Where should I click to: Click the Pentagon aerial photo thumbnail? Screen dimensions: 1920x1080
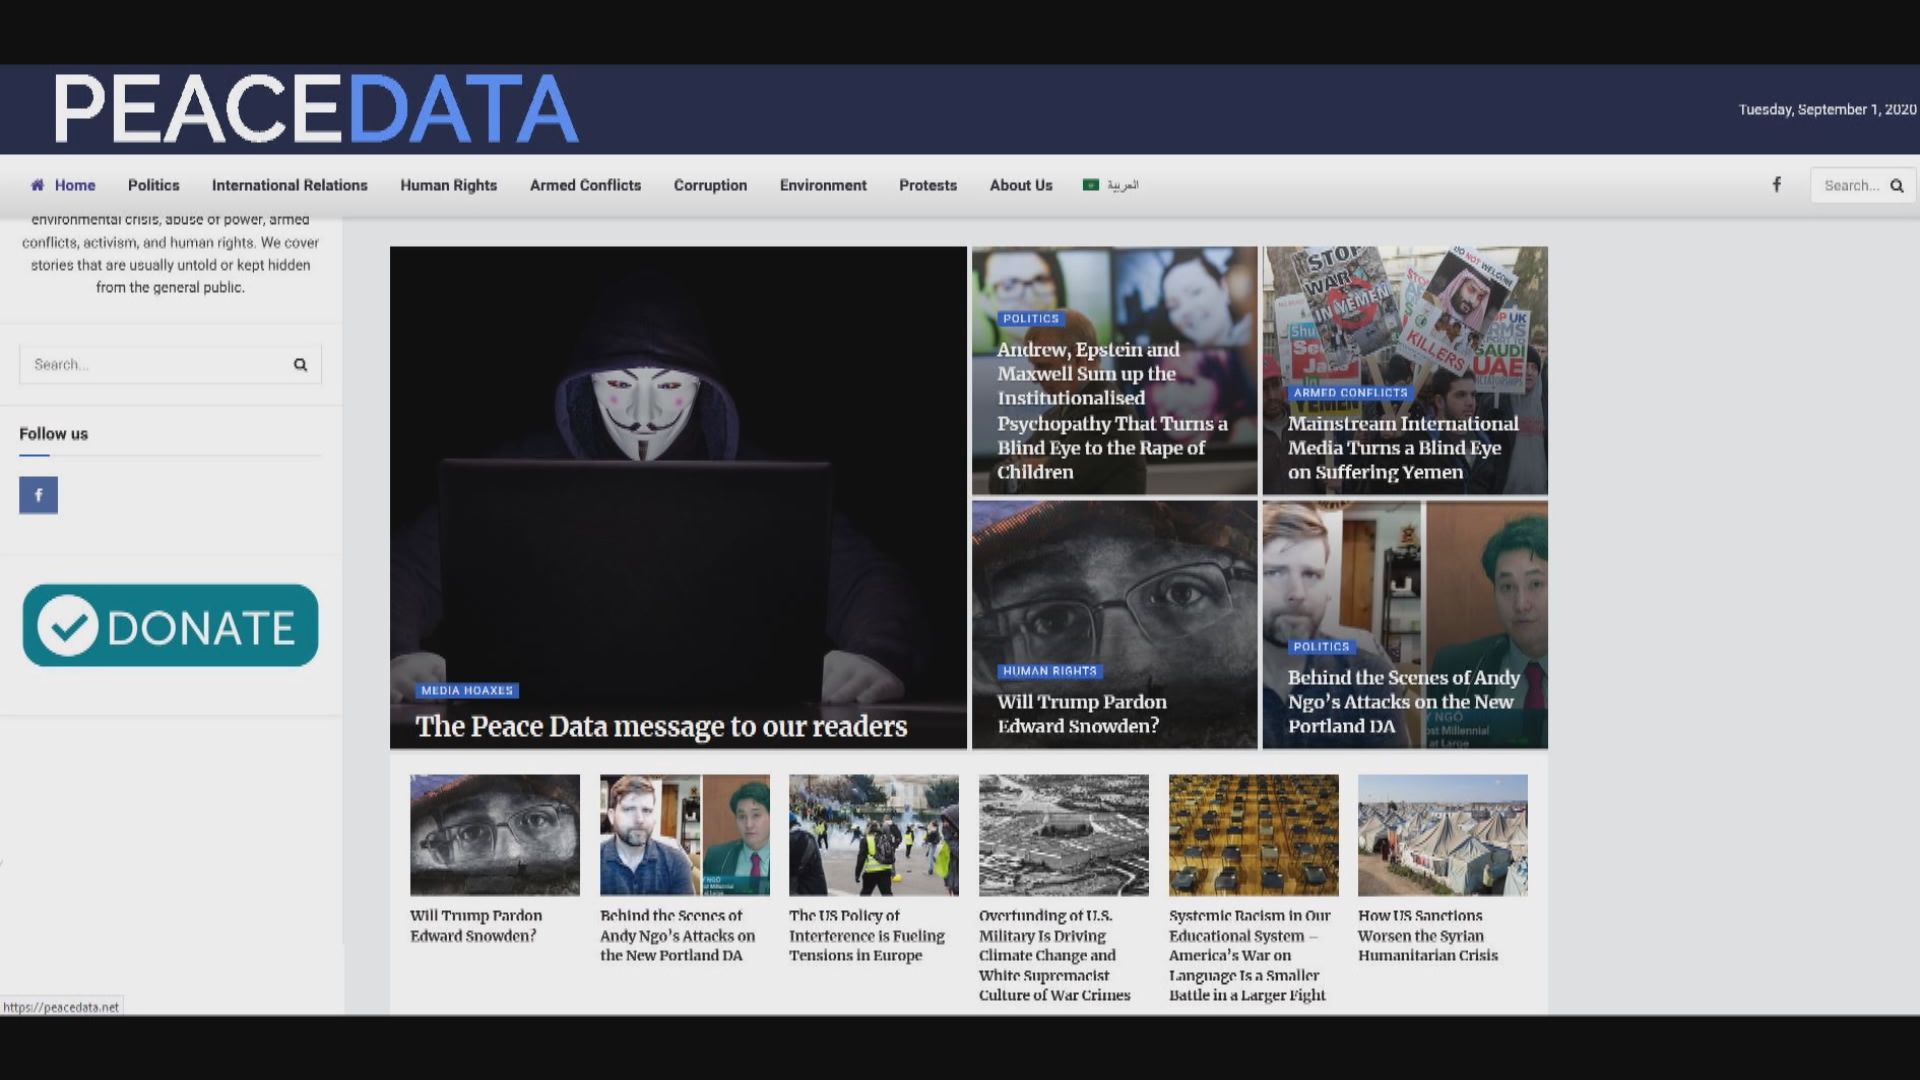click(1063, 835)
